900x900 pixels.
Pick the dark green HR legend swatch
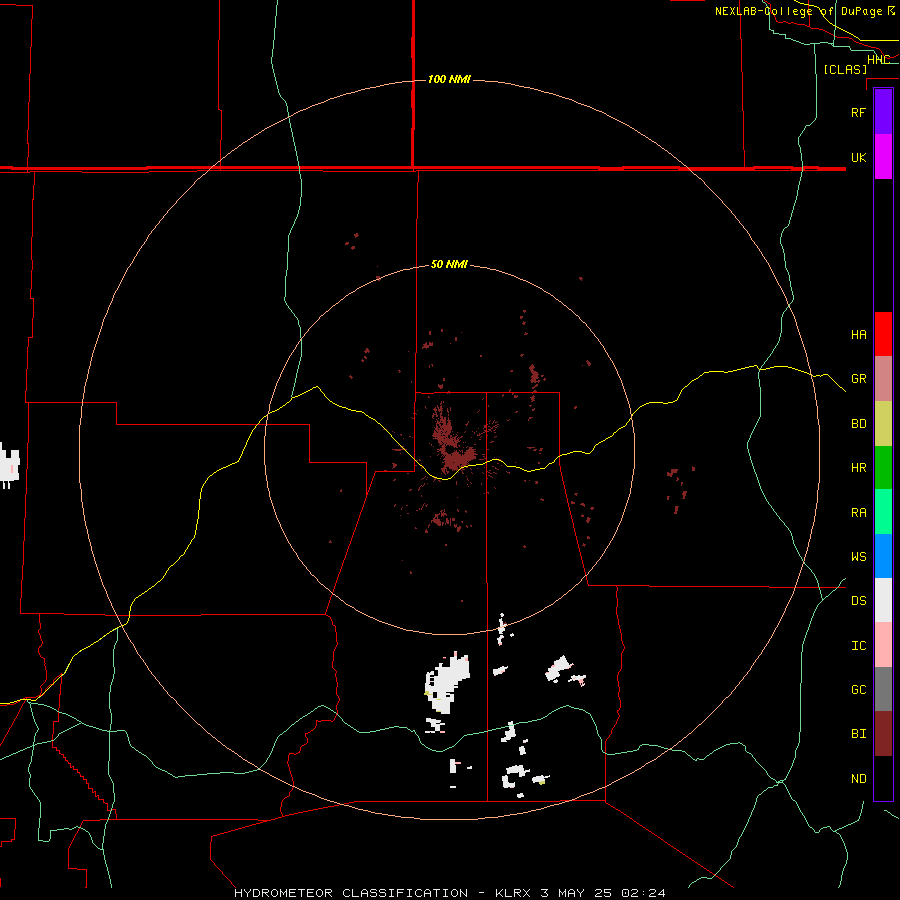pyautogui.click(x=883, y=468)
